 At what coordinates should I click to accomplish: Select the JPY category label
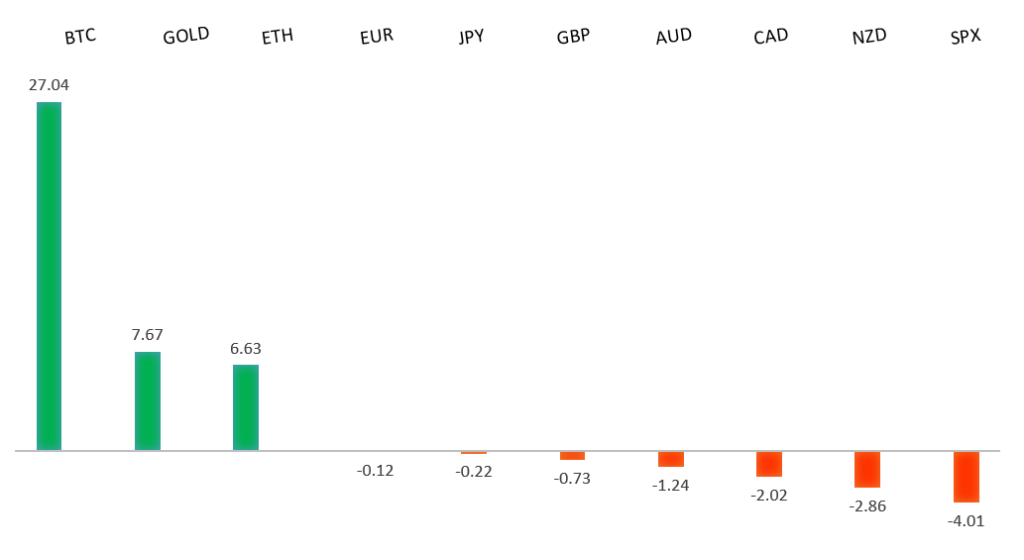coord(473,37)
